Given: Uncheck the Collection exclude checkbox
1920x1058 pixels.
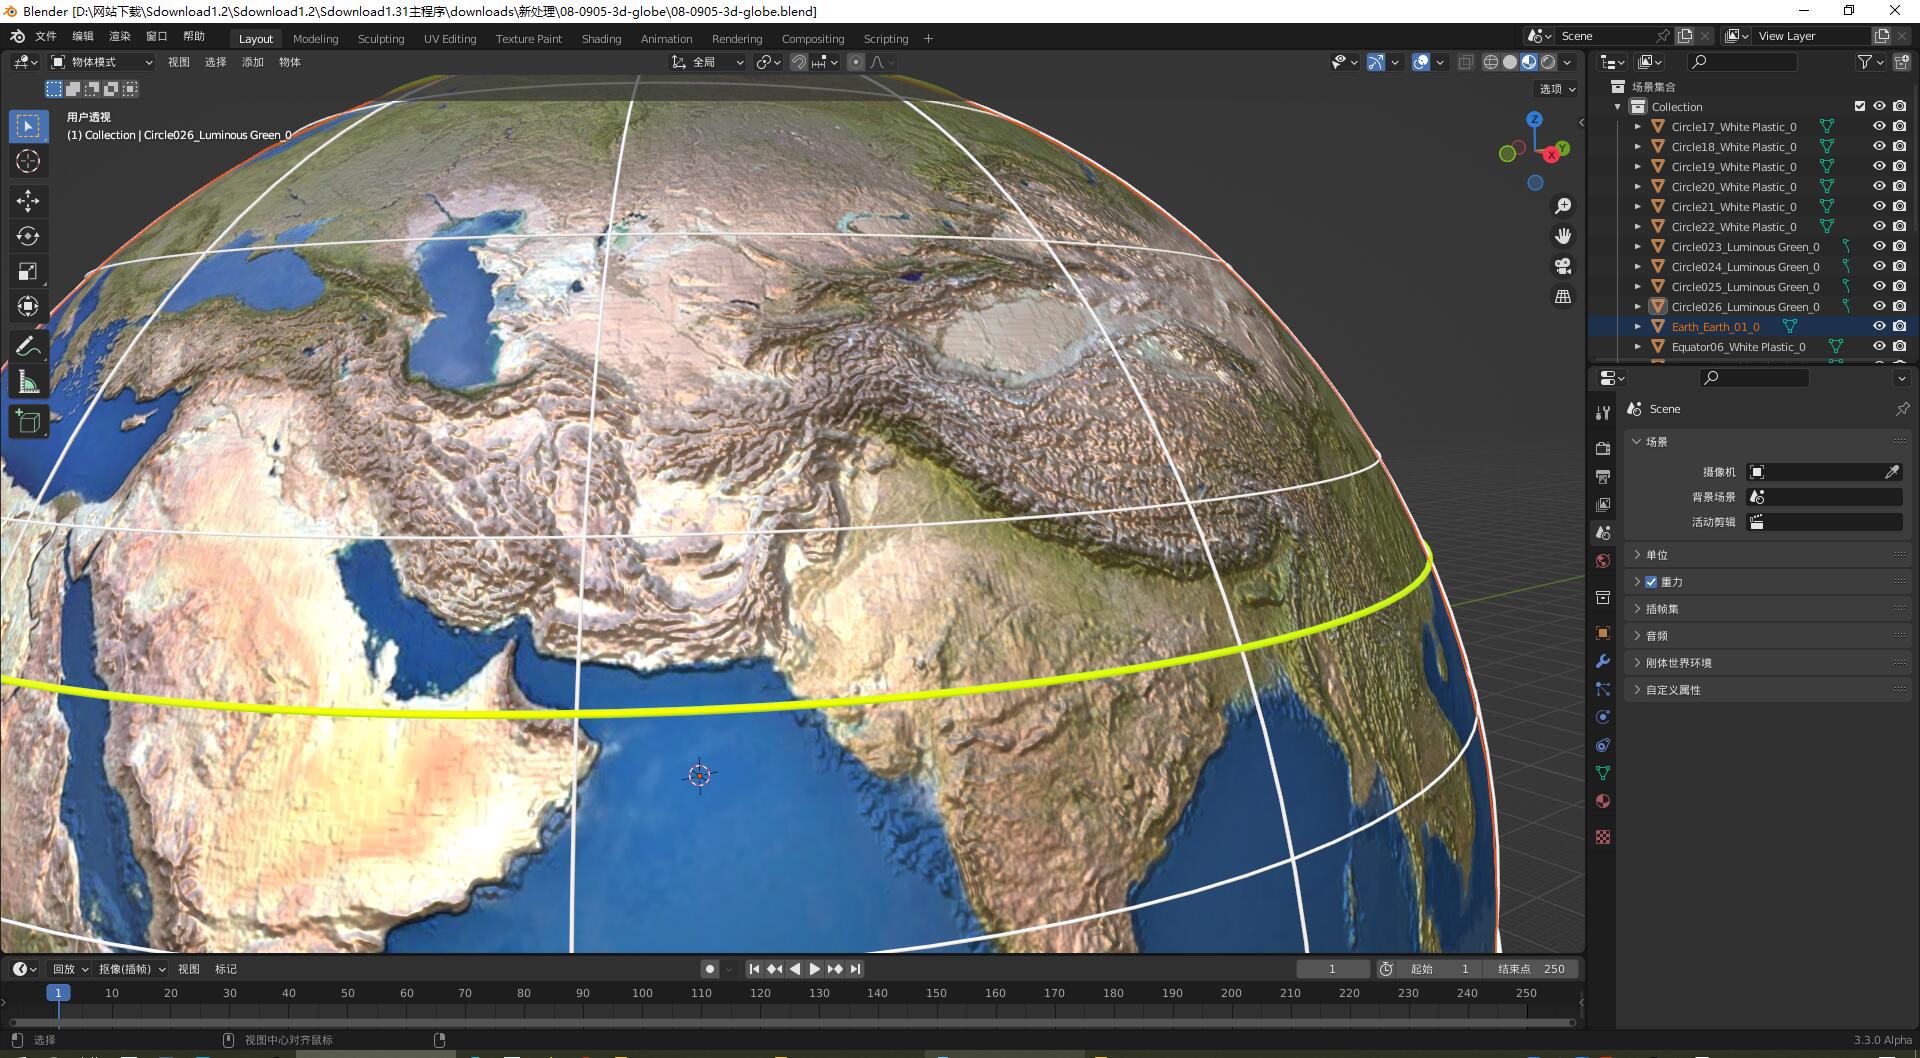Looking at the screenshot, I should [1859, 106].
